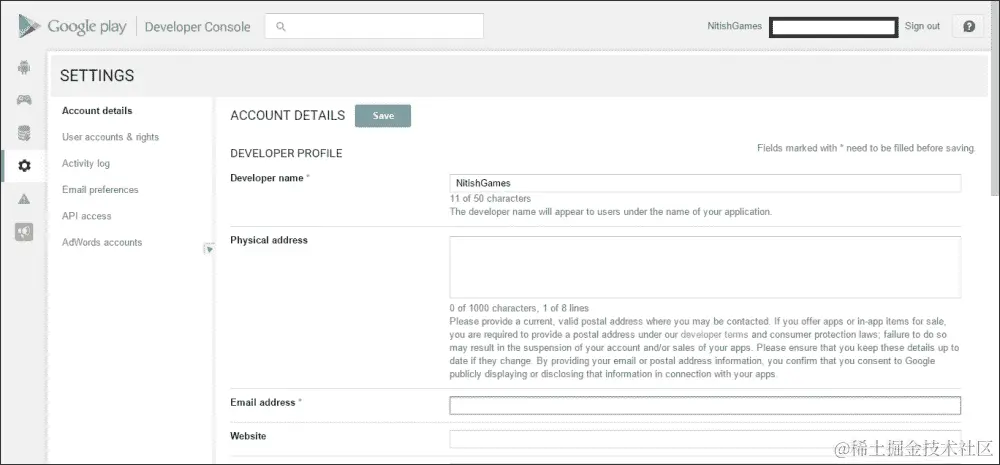Click the 'Physical address' field label
1000x465 pixels.
(268, 240)
